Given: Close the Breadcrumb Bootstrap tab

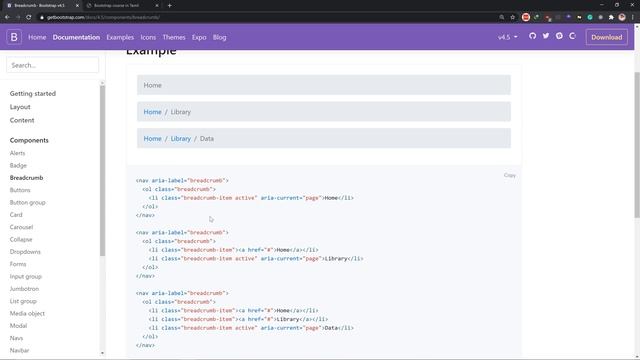Looking at the screenshot, I should [77, 6].
